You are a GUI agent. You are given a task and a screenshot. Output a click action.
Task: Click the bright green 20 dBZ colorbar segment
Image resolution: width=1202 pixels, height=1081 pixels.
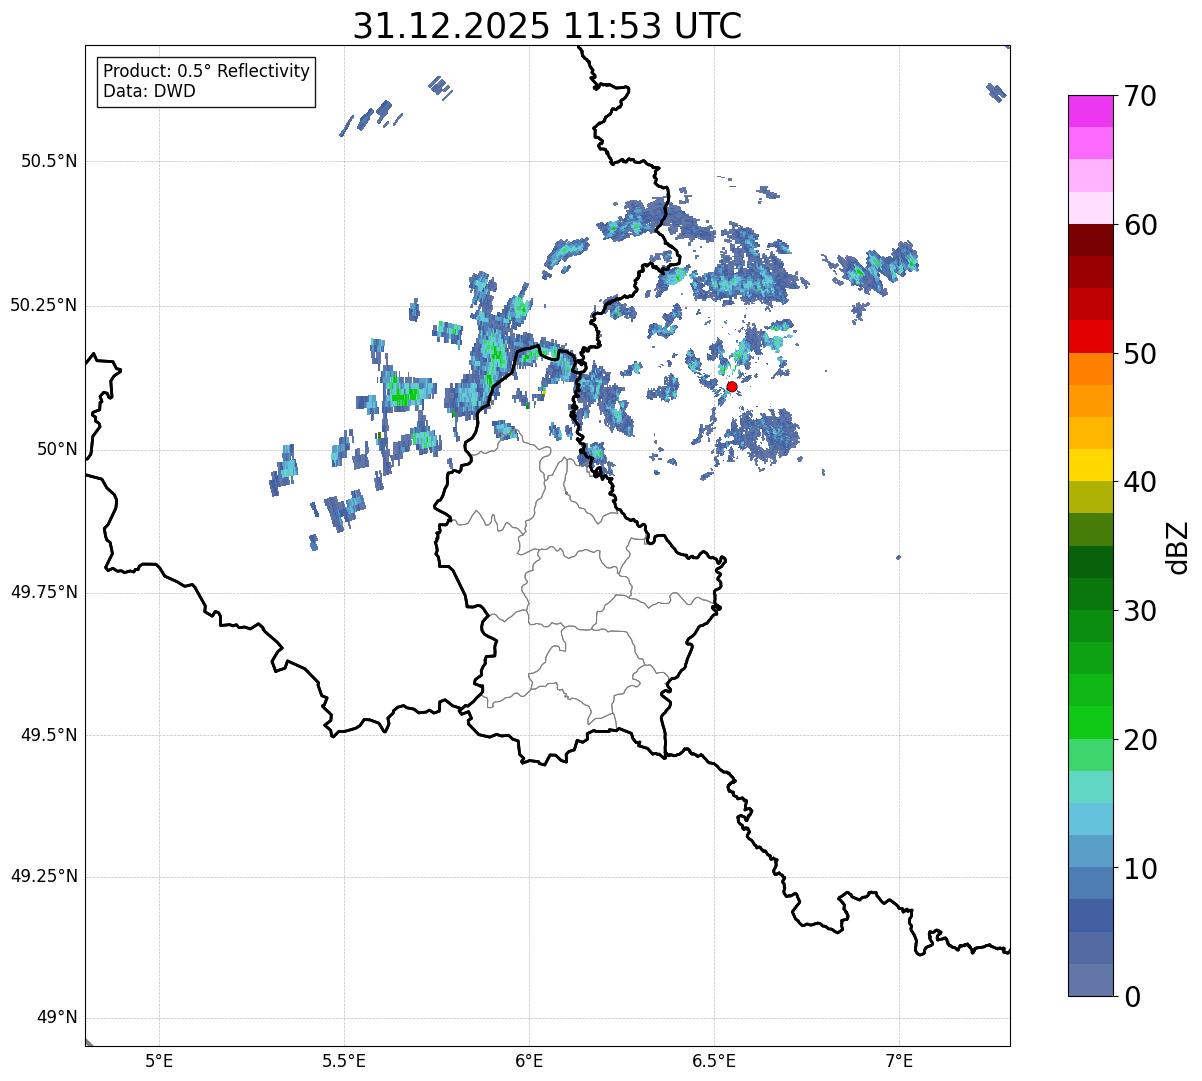(x=1090, y=722)
